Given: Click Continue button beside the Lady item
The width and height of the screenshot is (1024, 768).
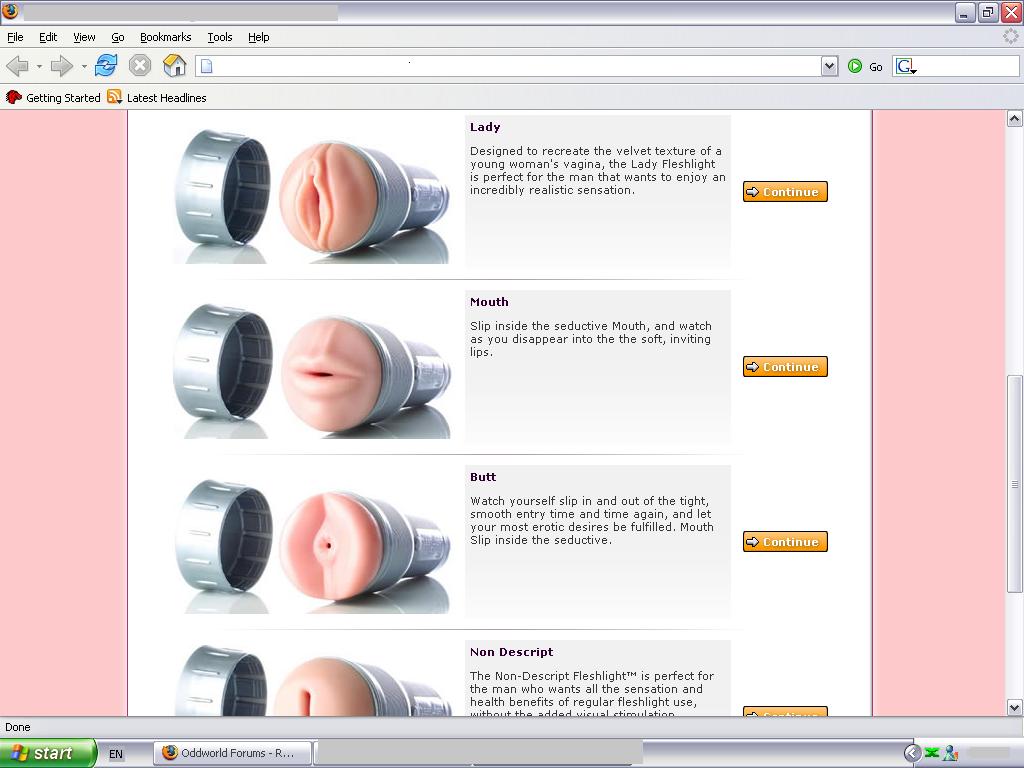Looking at the screenshot, I should 785,192.
